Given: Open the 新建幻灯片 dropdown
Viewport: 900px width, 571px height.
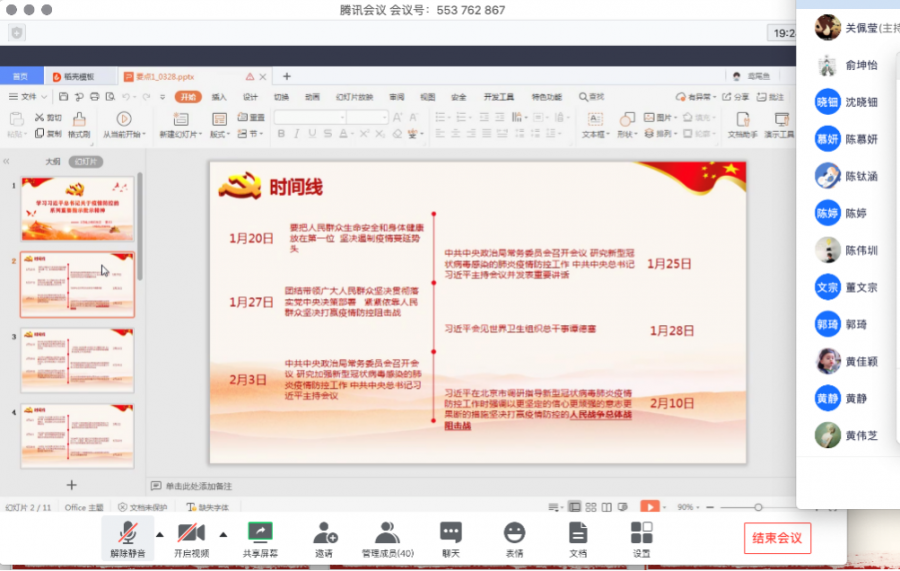Looking at the screenshot, I should tap(179, 134).
